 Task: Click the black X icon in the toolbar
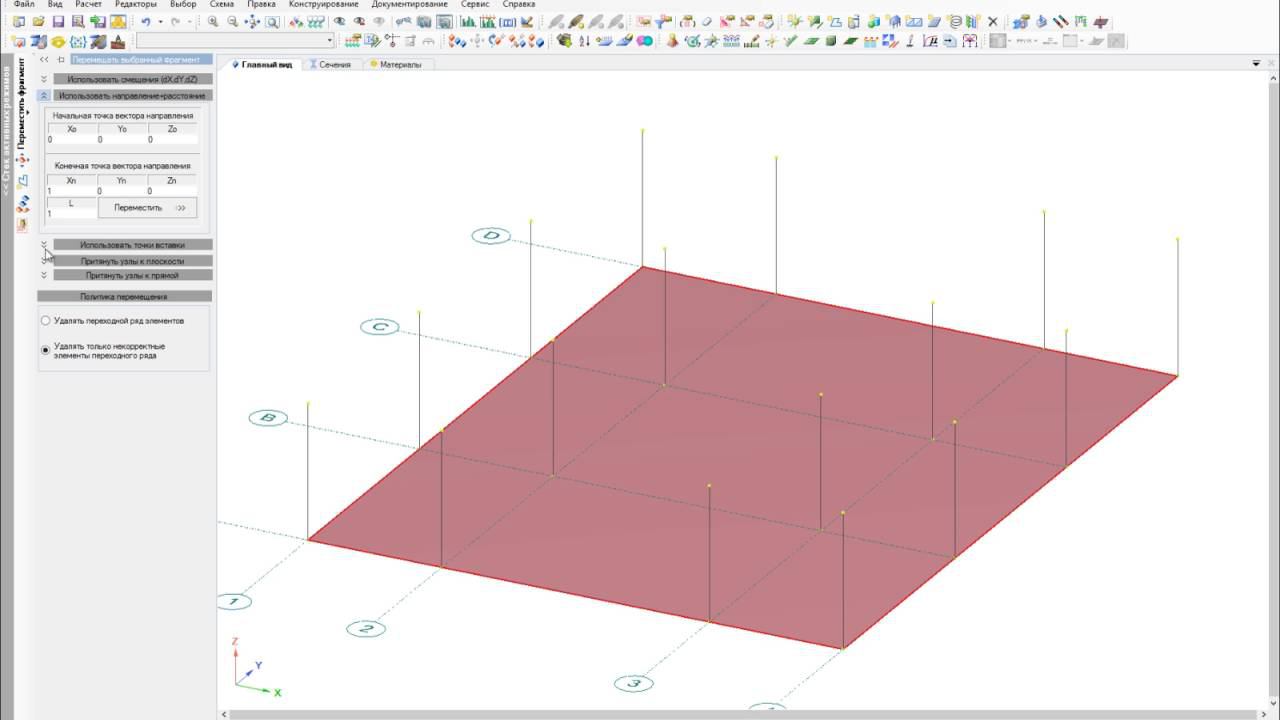[x=993, y=21]
